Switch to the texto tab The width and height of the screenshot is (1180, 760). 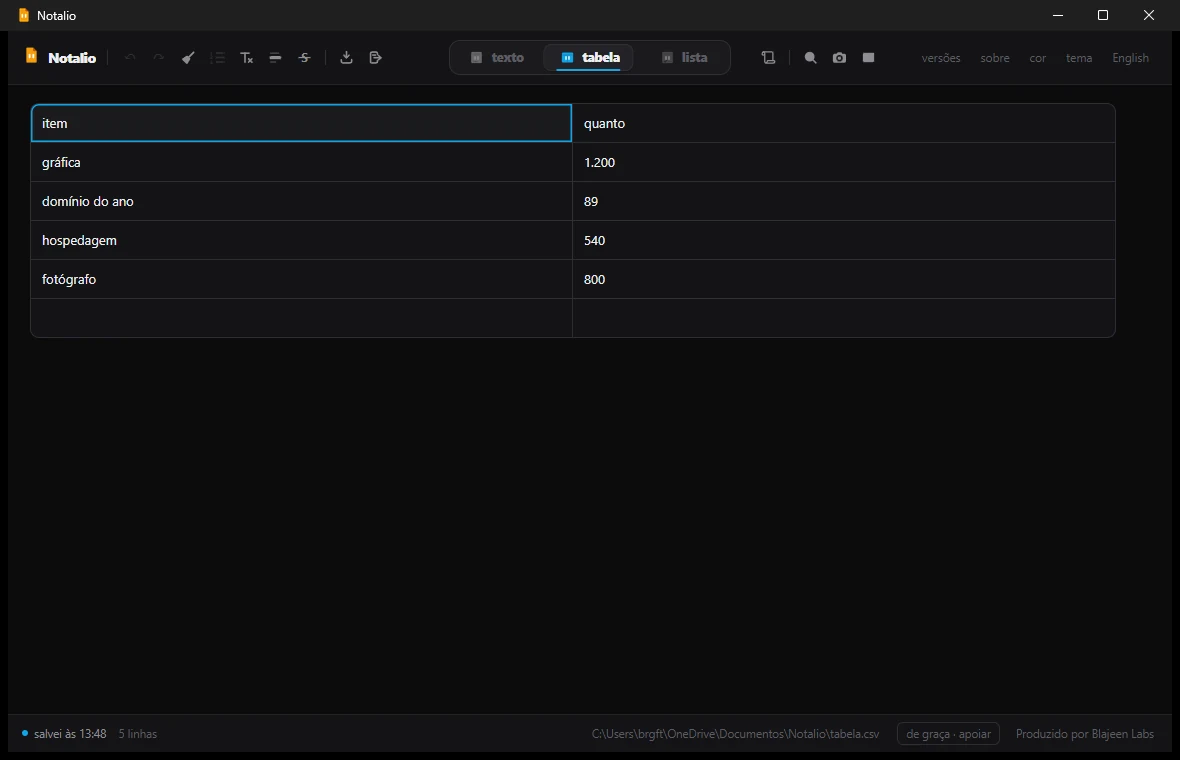click(497, 58)
